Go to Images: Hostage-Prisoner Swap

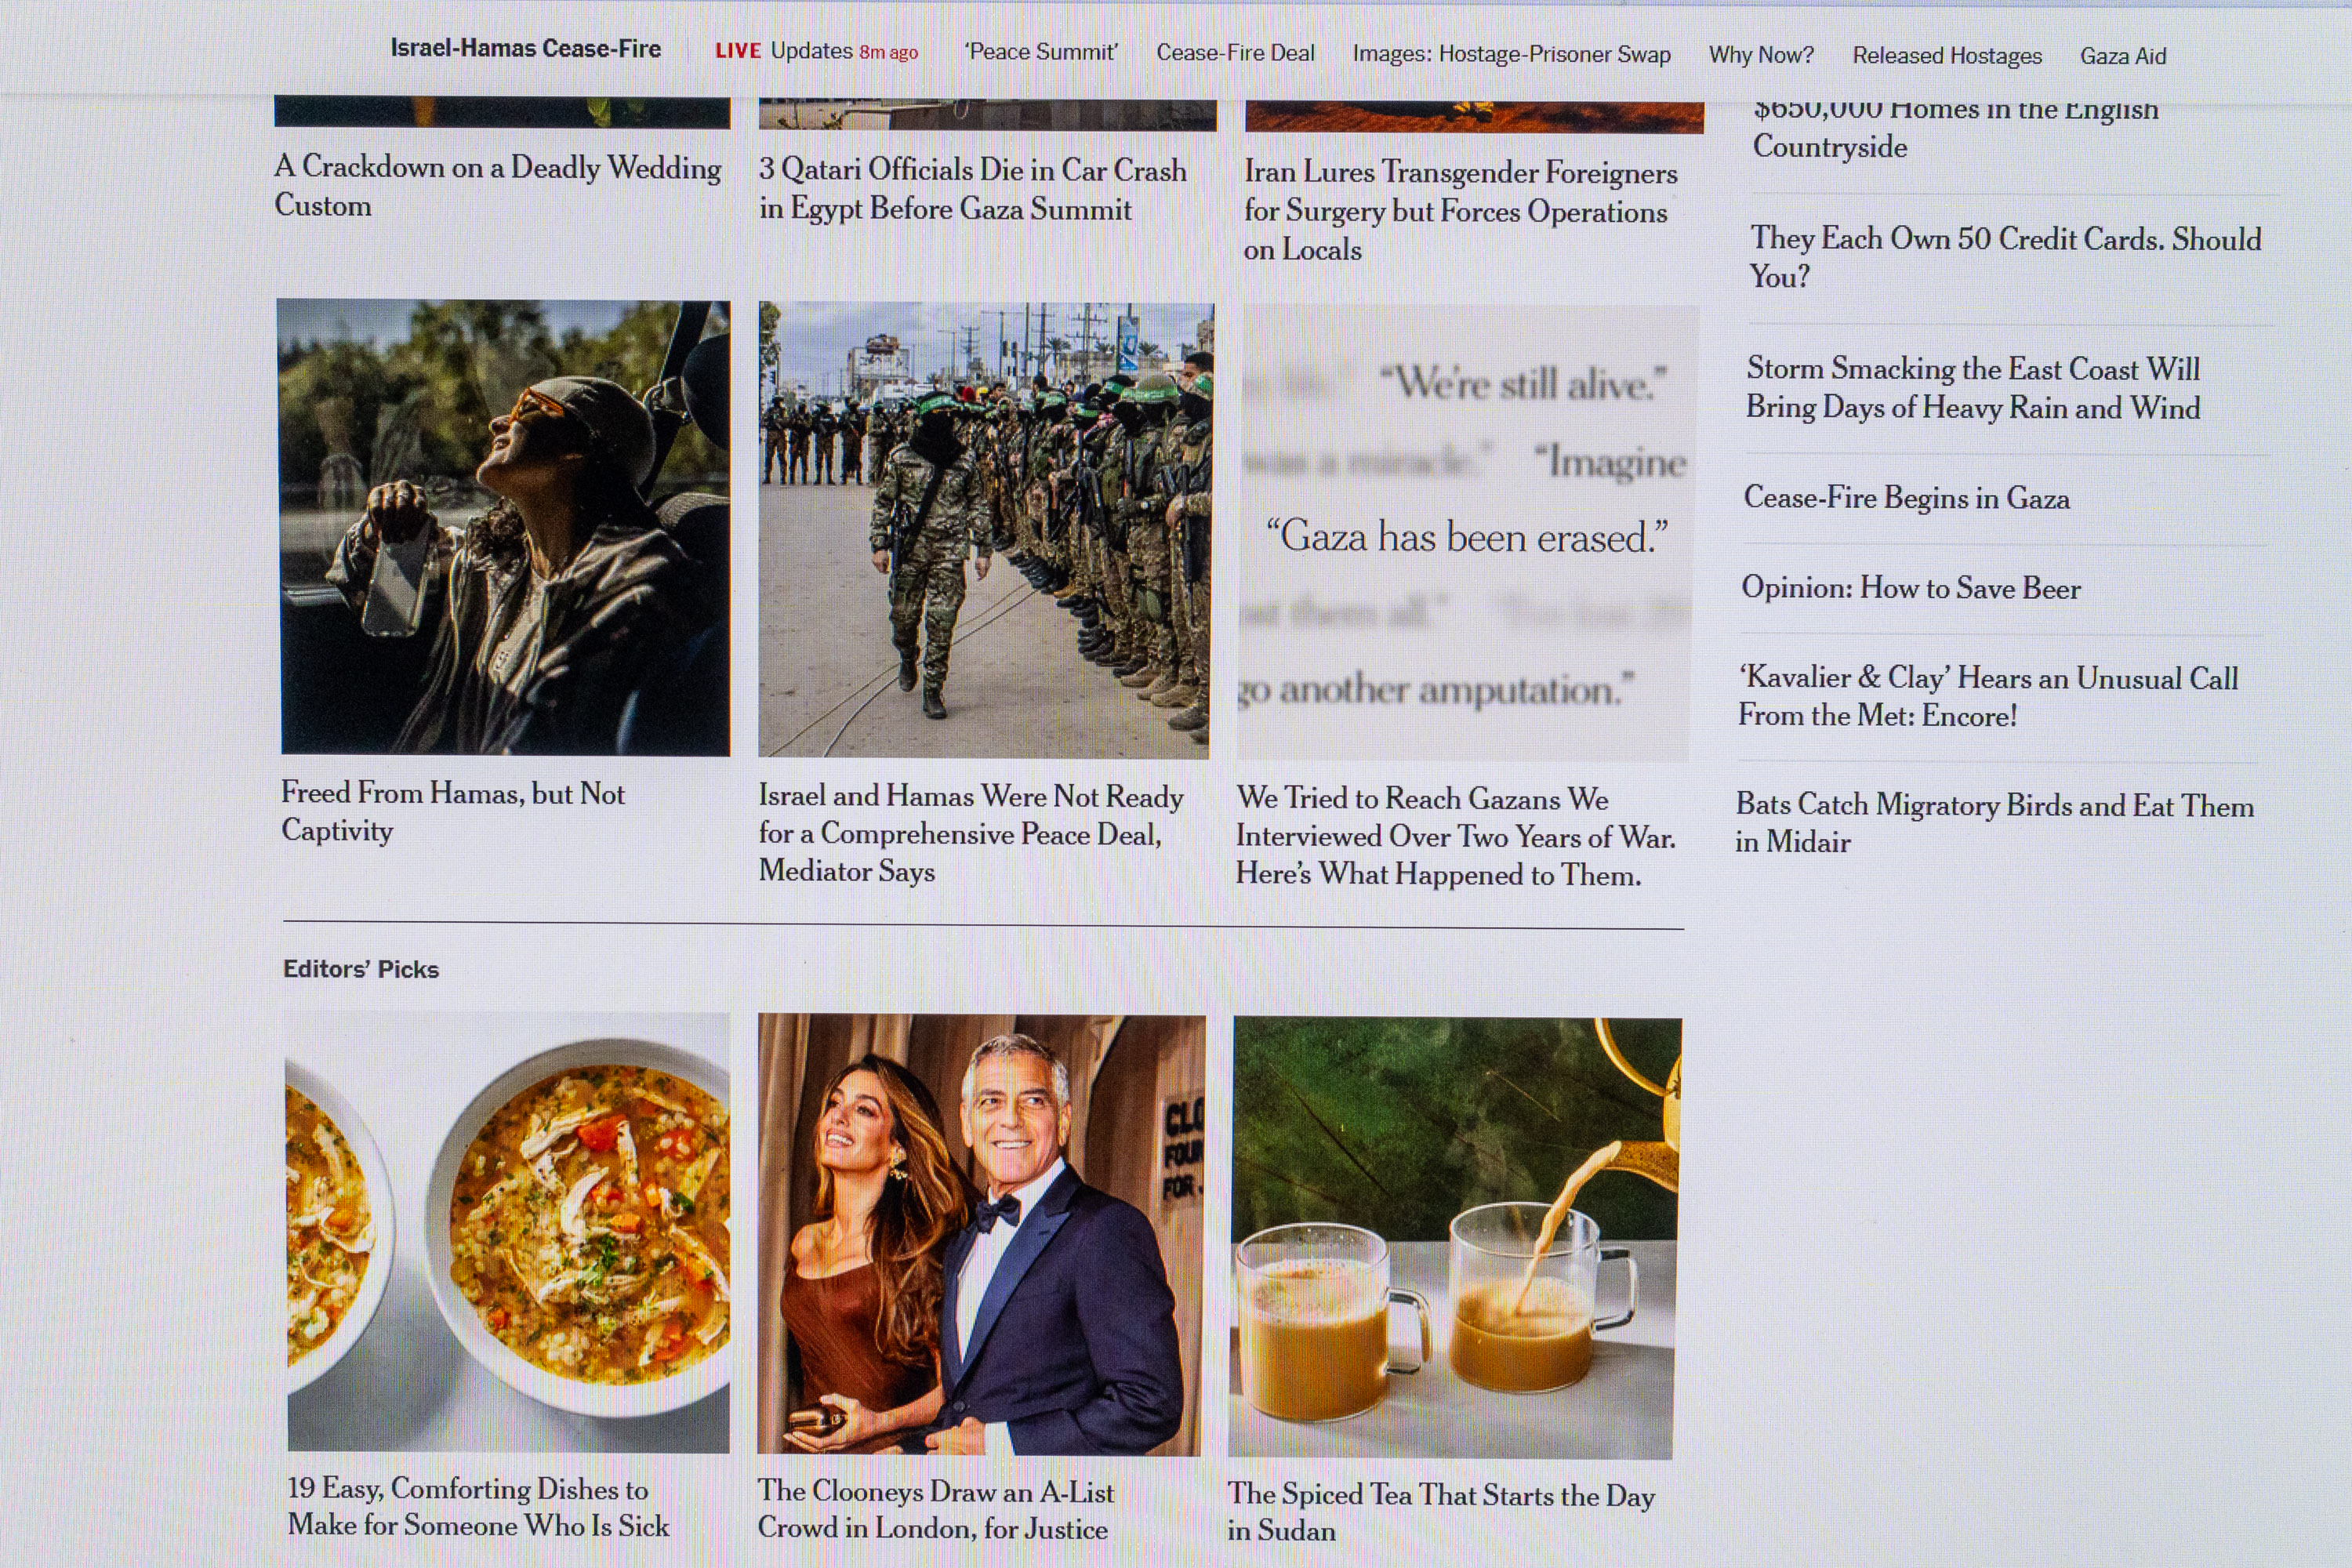1511,54
